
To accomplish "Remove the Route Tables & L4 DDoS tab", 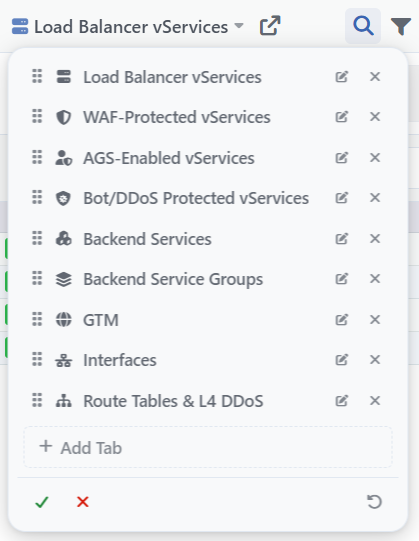I will point(375,401).
